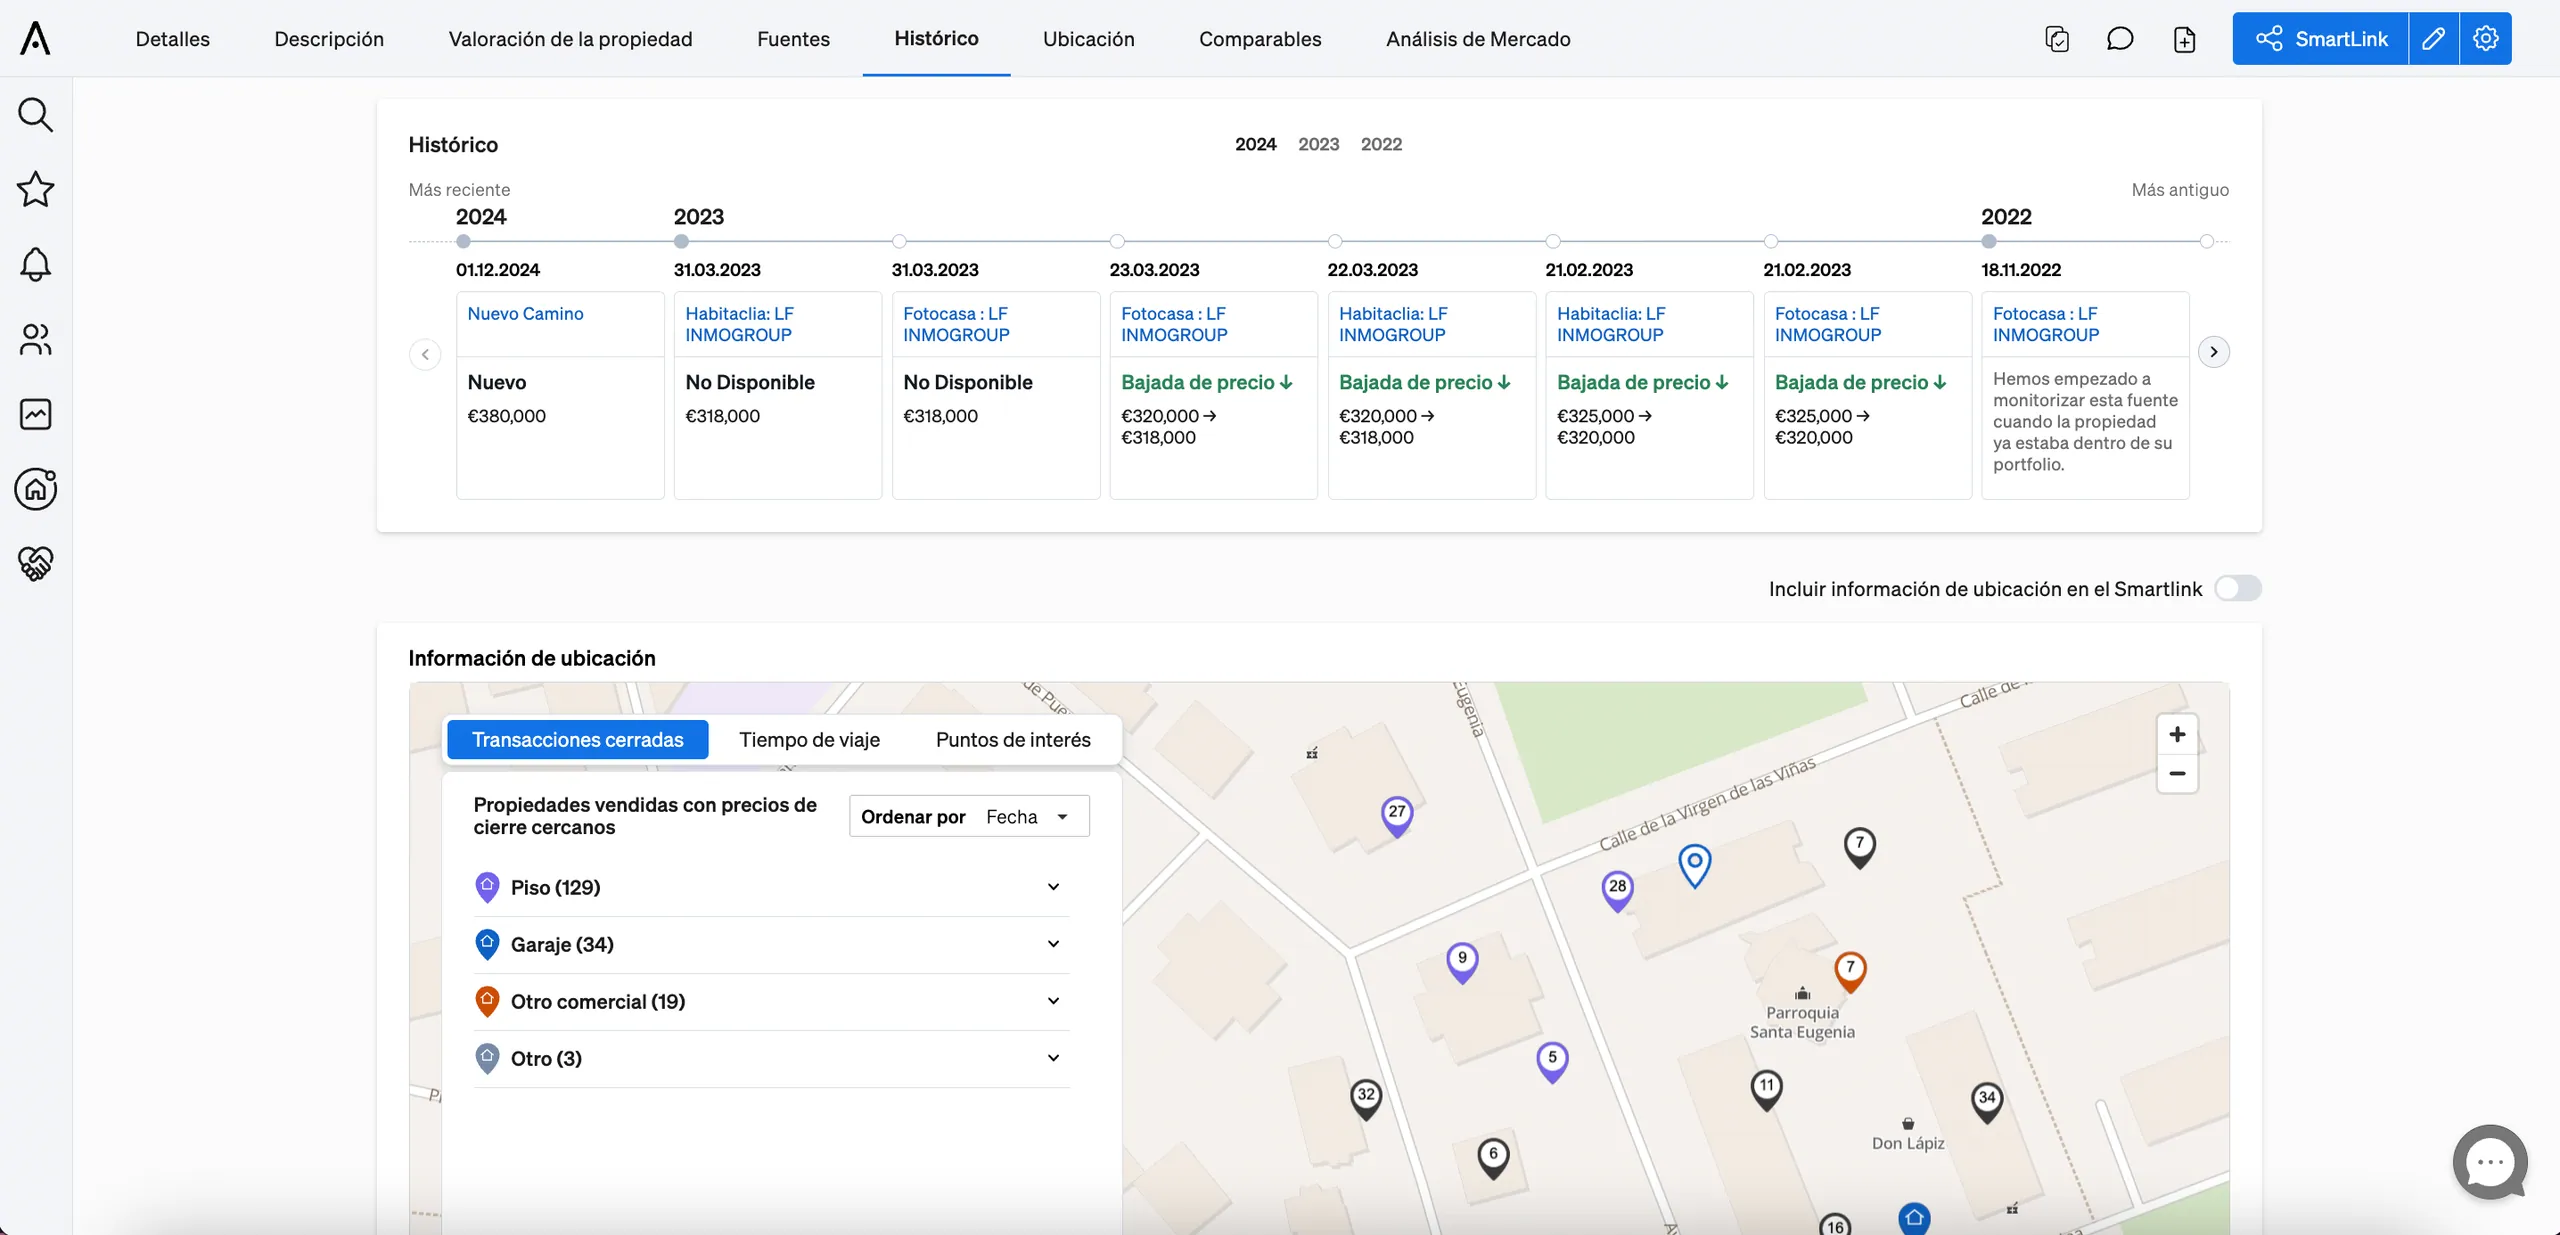Open the Nuevo Camino source link
2560x1235 pixels.
coord(525,314)
